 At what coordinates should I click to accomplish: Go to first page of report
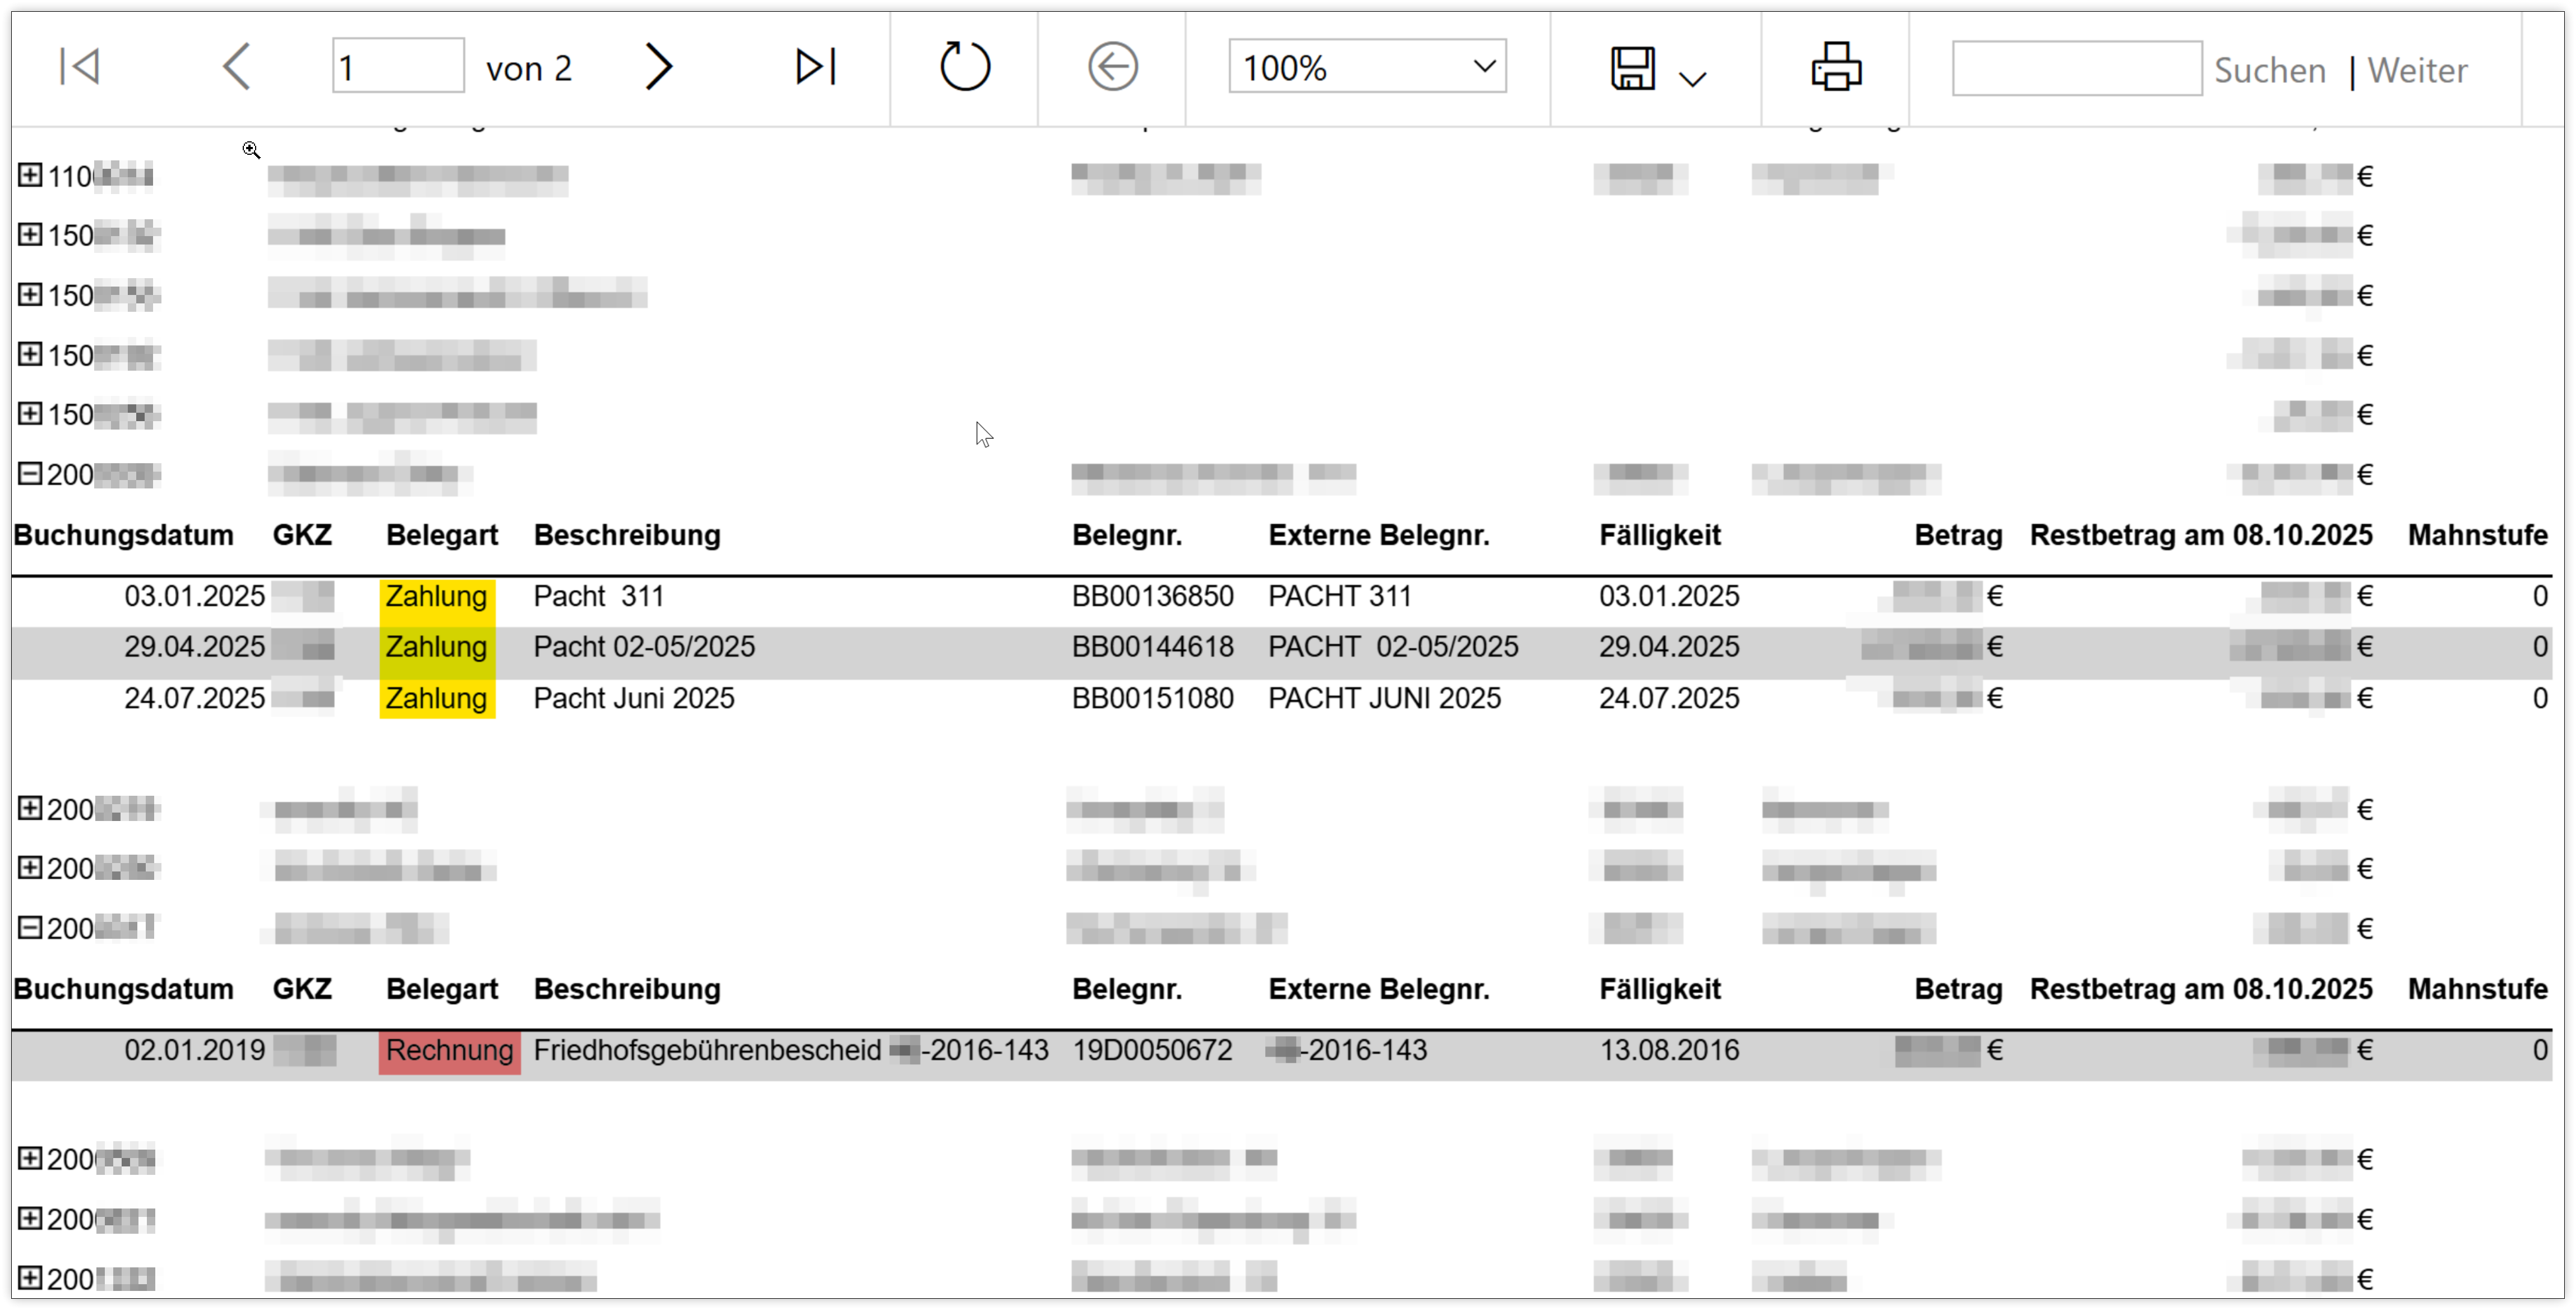(x=79, y=67)
